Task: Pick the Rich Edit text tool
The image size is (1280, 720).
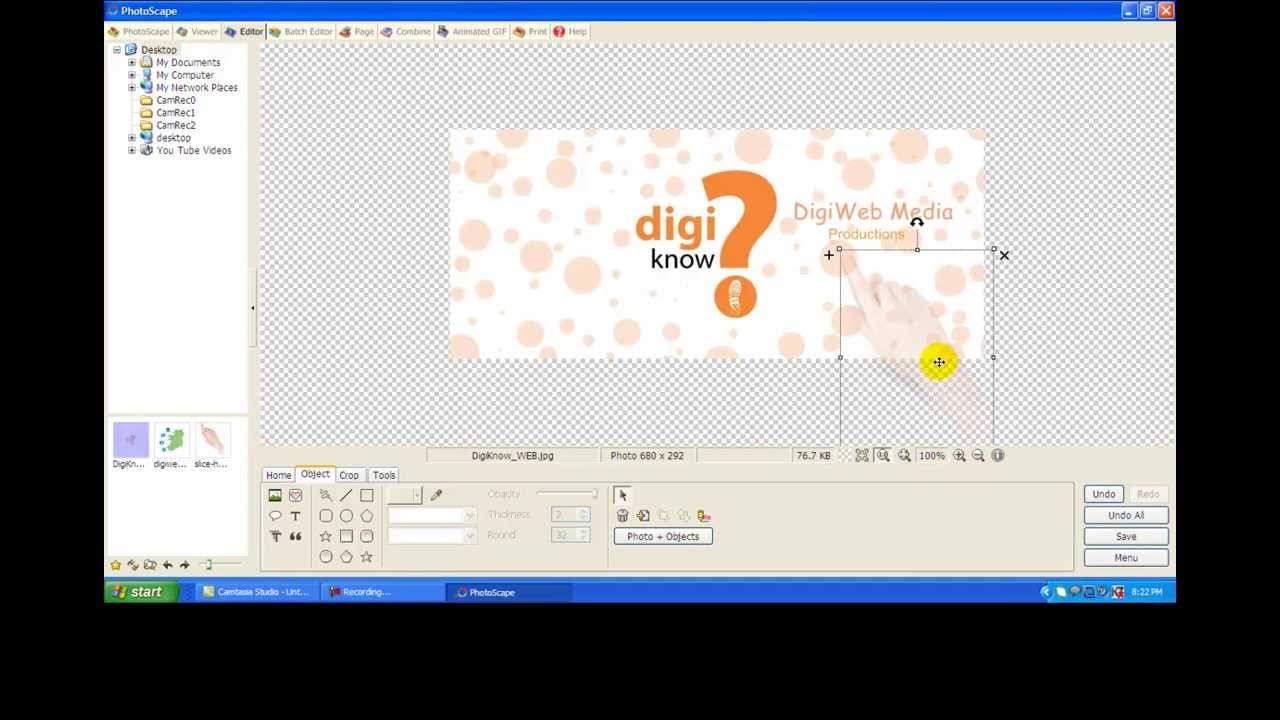Action: pos(275,536)
